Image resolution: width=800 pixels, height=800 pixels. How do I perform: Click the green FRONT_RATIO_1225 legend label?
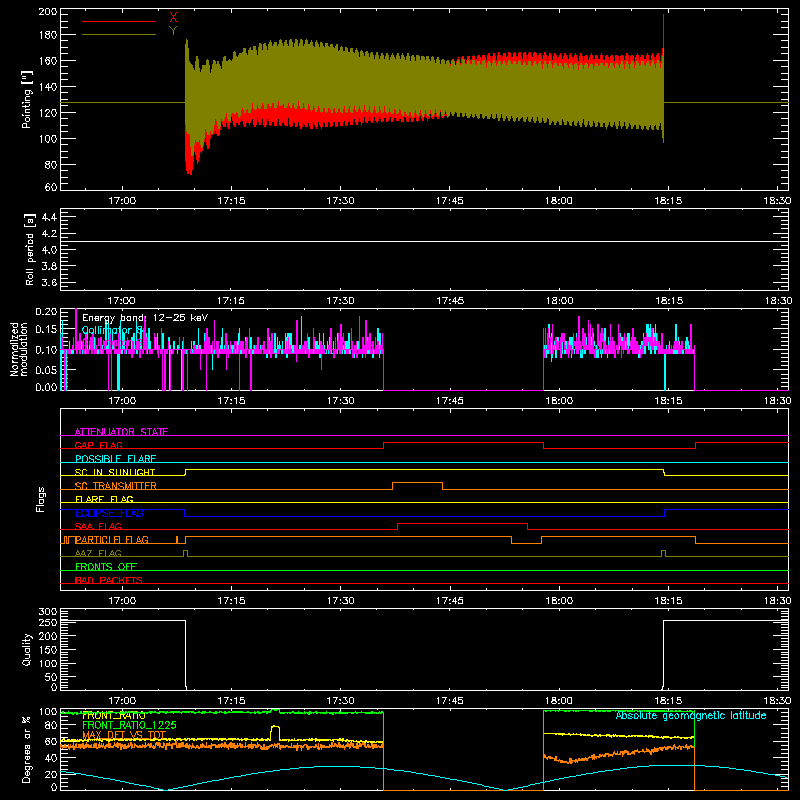pyautogui.click(x=129, y=725)
